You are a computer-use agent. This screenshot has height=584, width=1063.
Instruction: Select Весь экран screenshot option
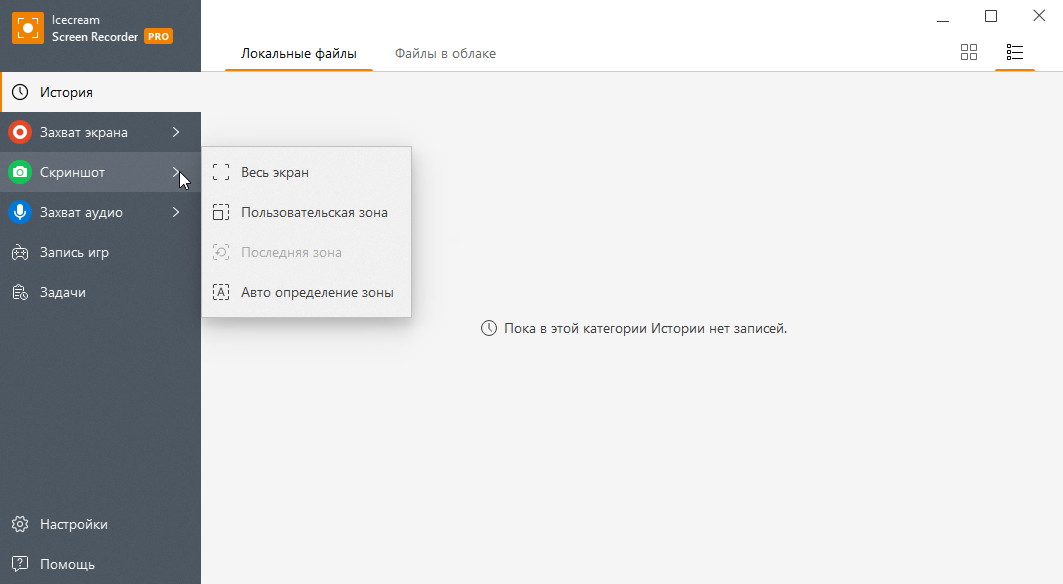306,172
